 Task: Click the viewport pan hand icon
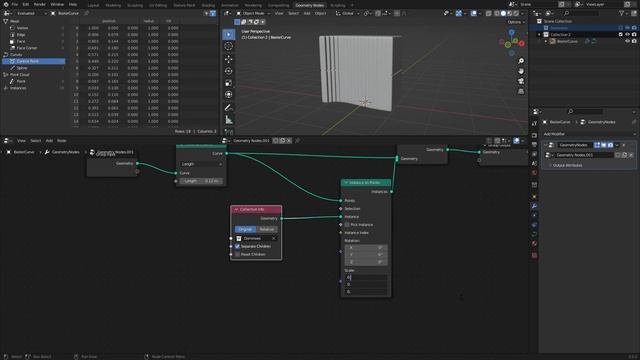(521, 71)
